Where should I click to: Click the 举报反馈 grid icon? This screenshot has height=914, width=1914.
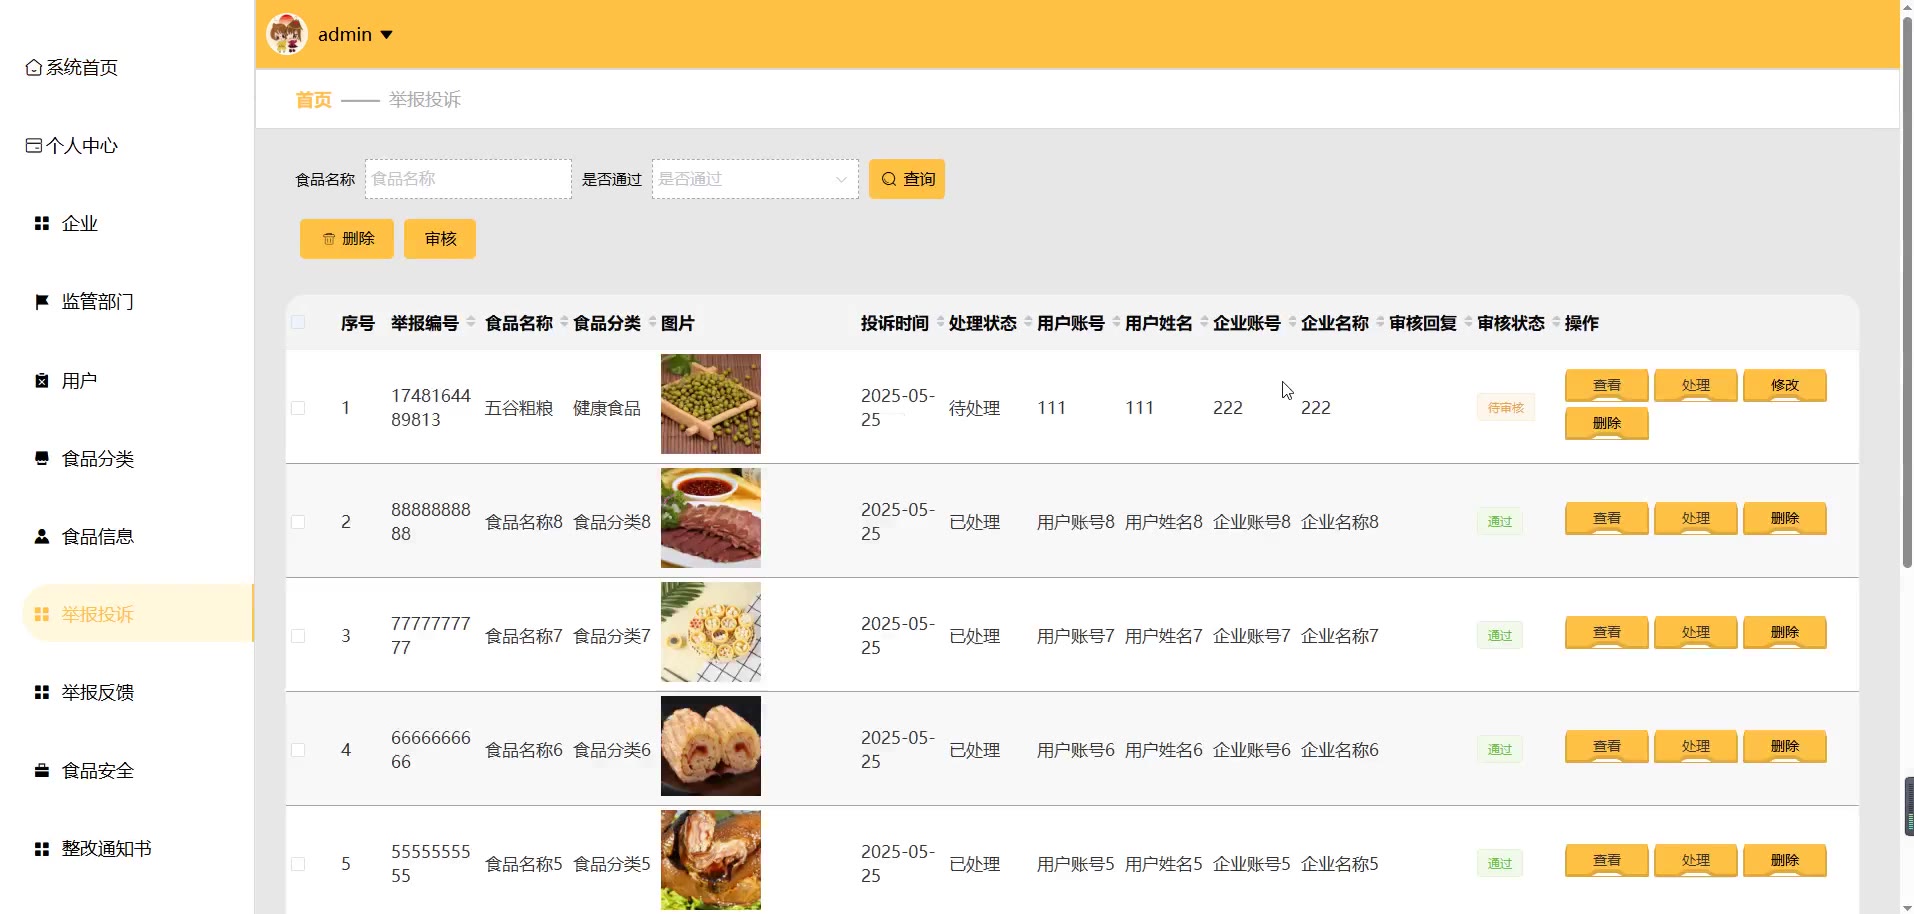click(42, 693)
